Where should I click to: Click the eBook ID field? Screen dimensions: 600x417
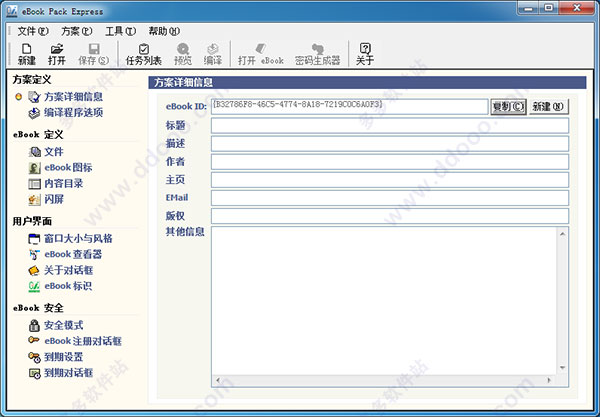[349, 106]
